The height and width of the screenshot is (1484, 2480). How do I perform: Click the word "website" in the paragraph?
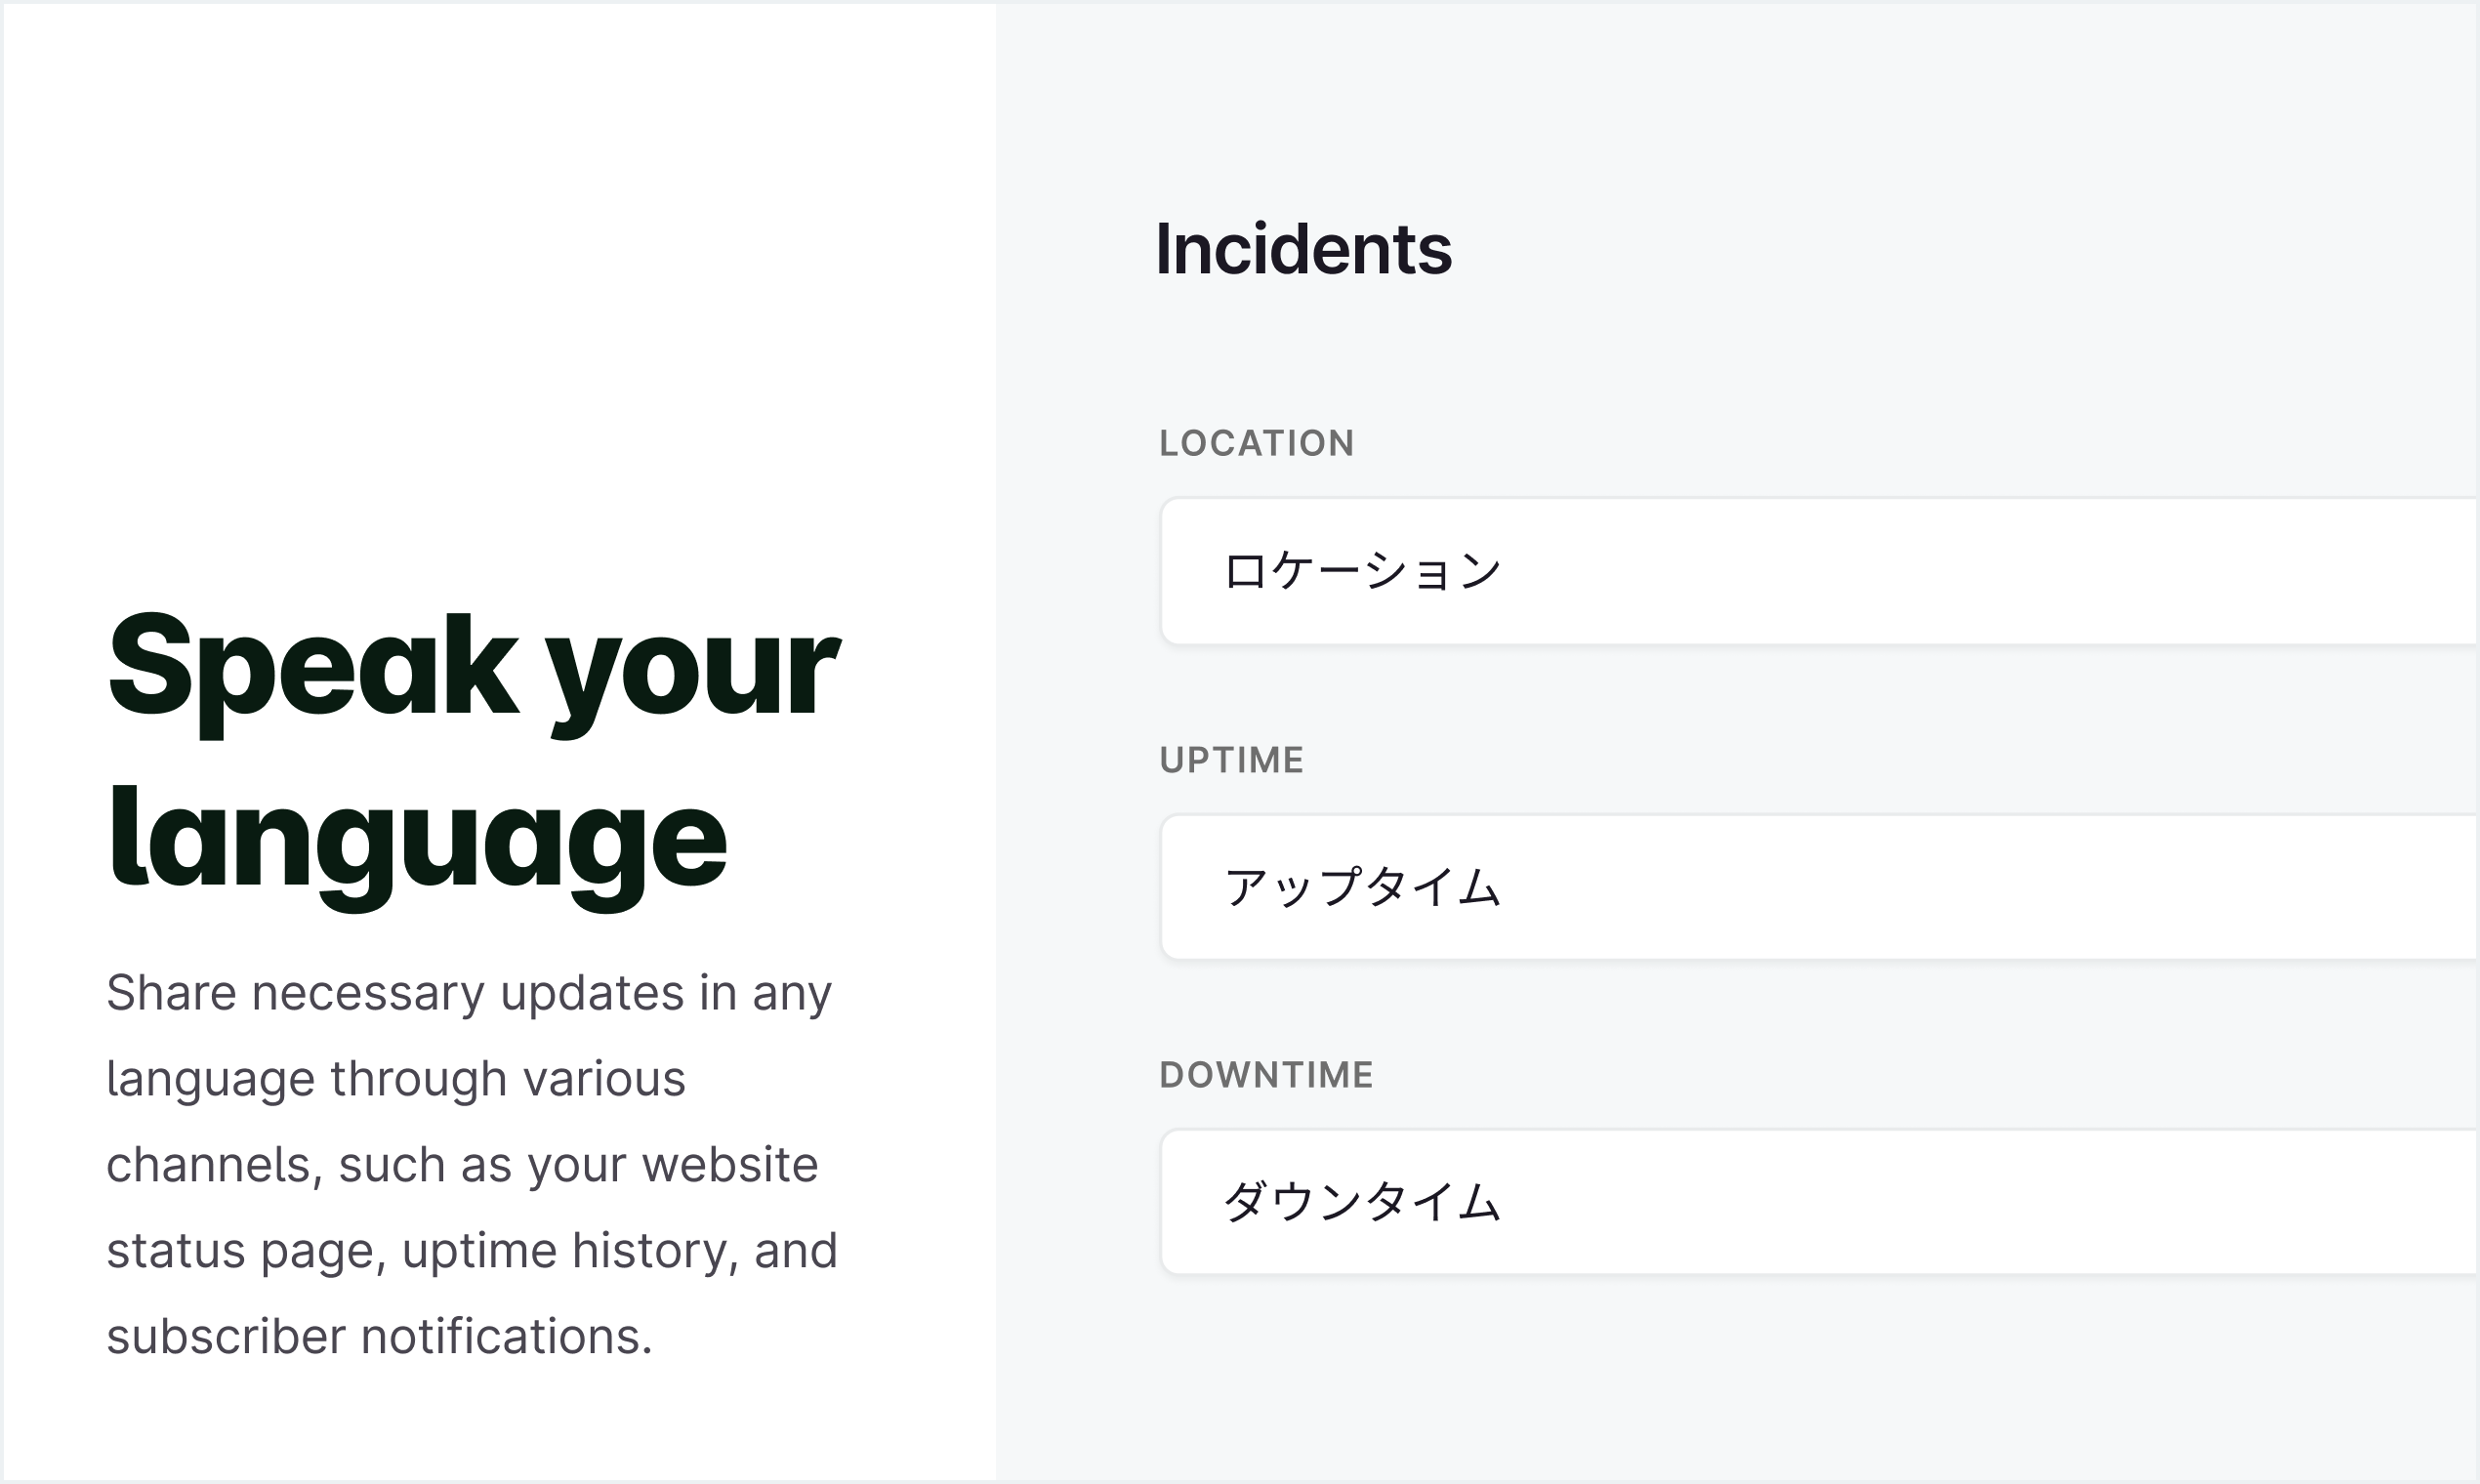tap(730, 1165)
